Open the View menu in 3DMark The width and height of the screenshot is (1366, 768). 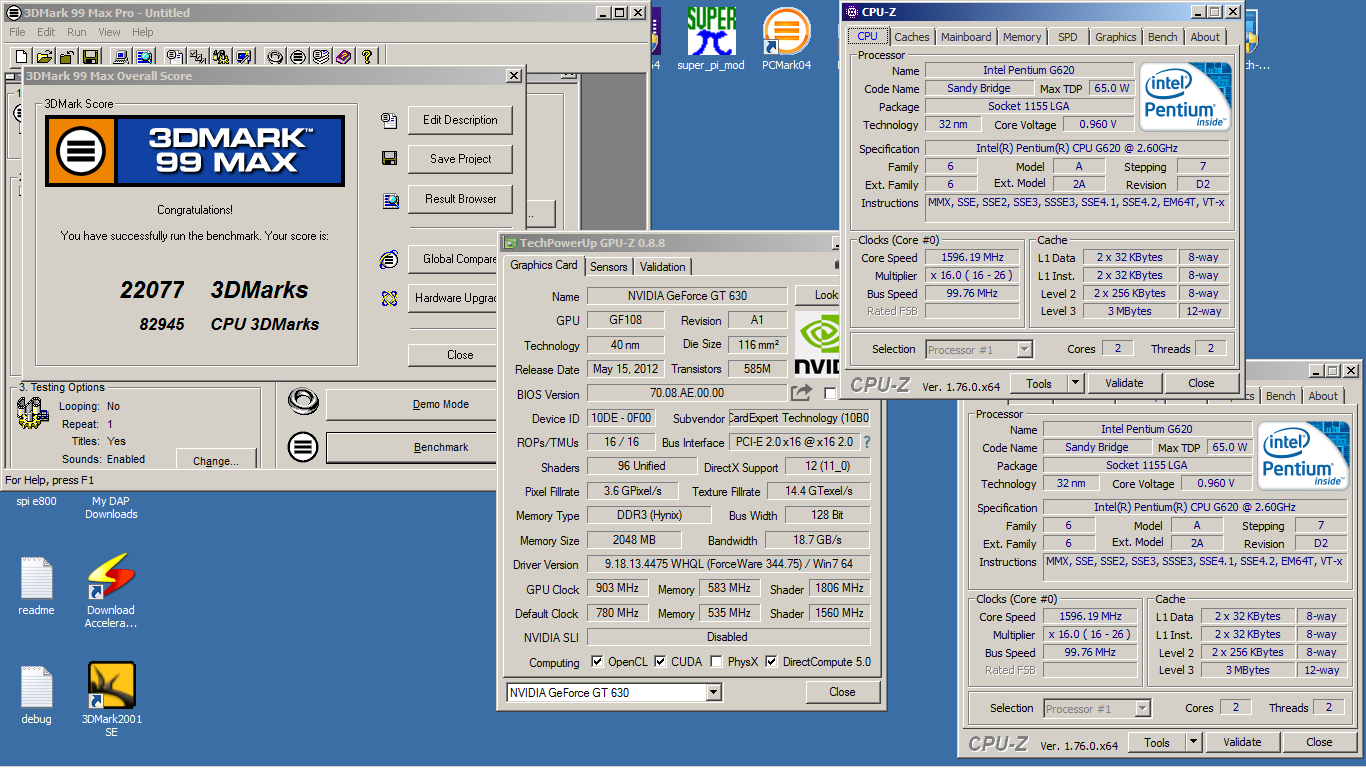click(x=109, y=32)
